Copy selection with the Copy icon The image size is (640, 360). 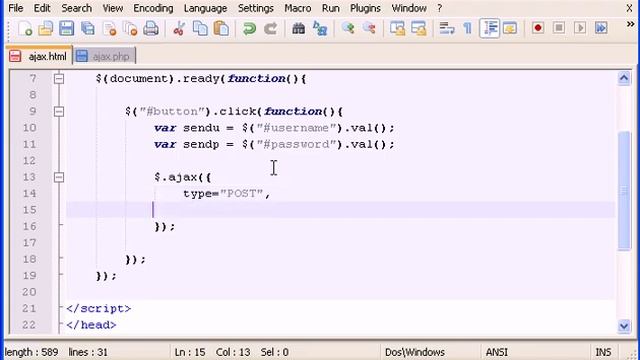pos(200,29)
